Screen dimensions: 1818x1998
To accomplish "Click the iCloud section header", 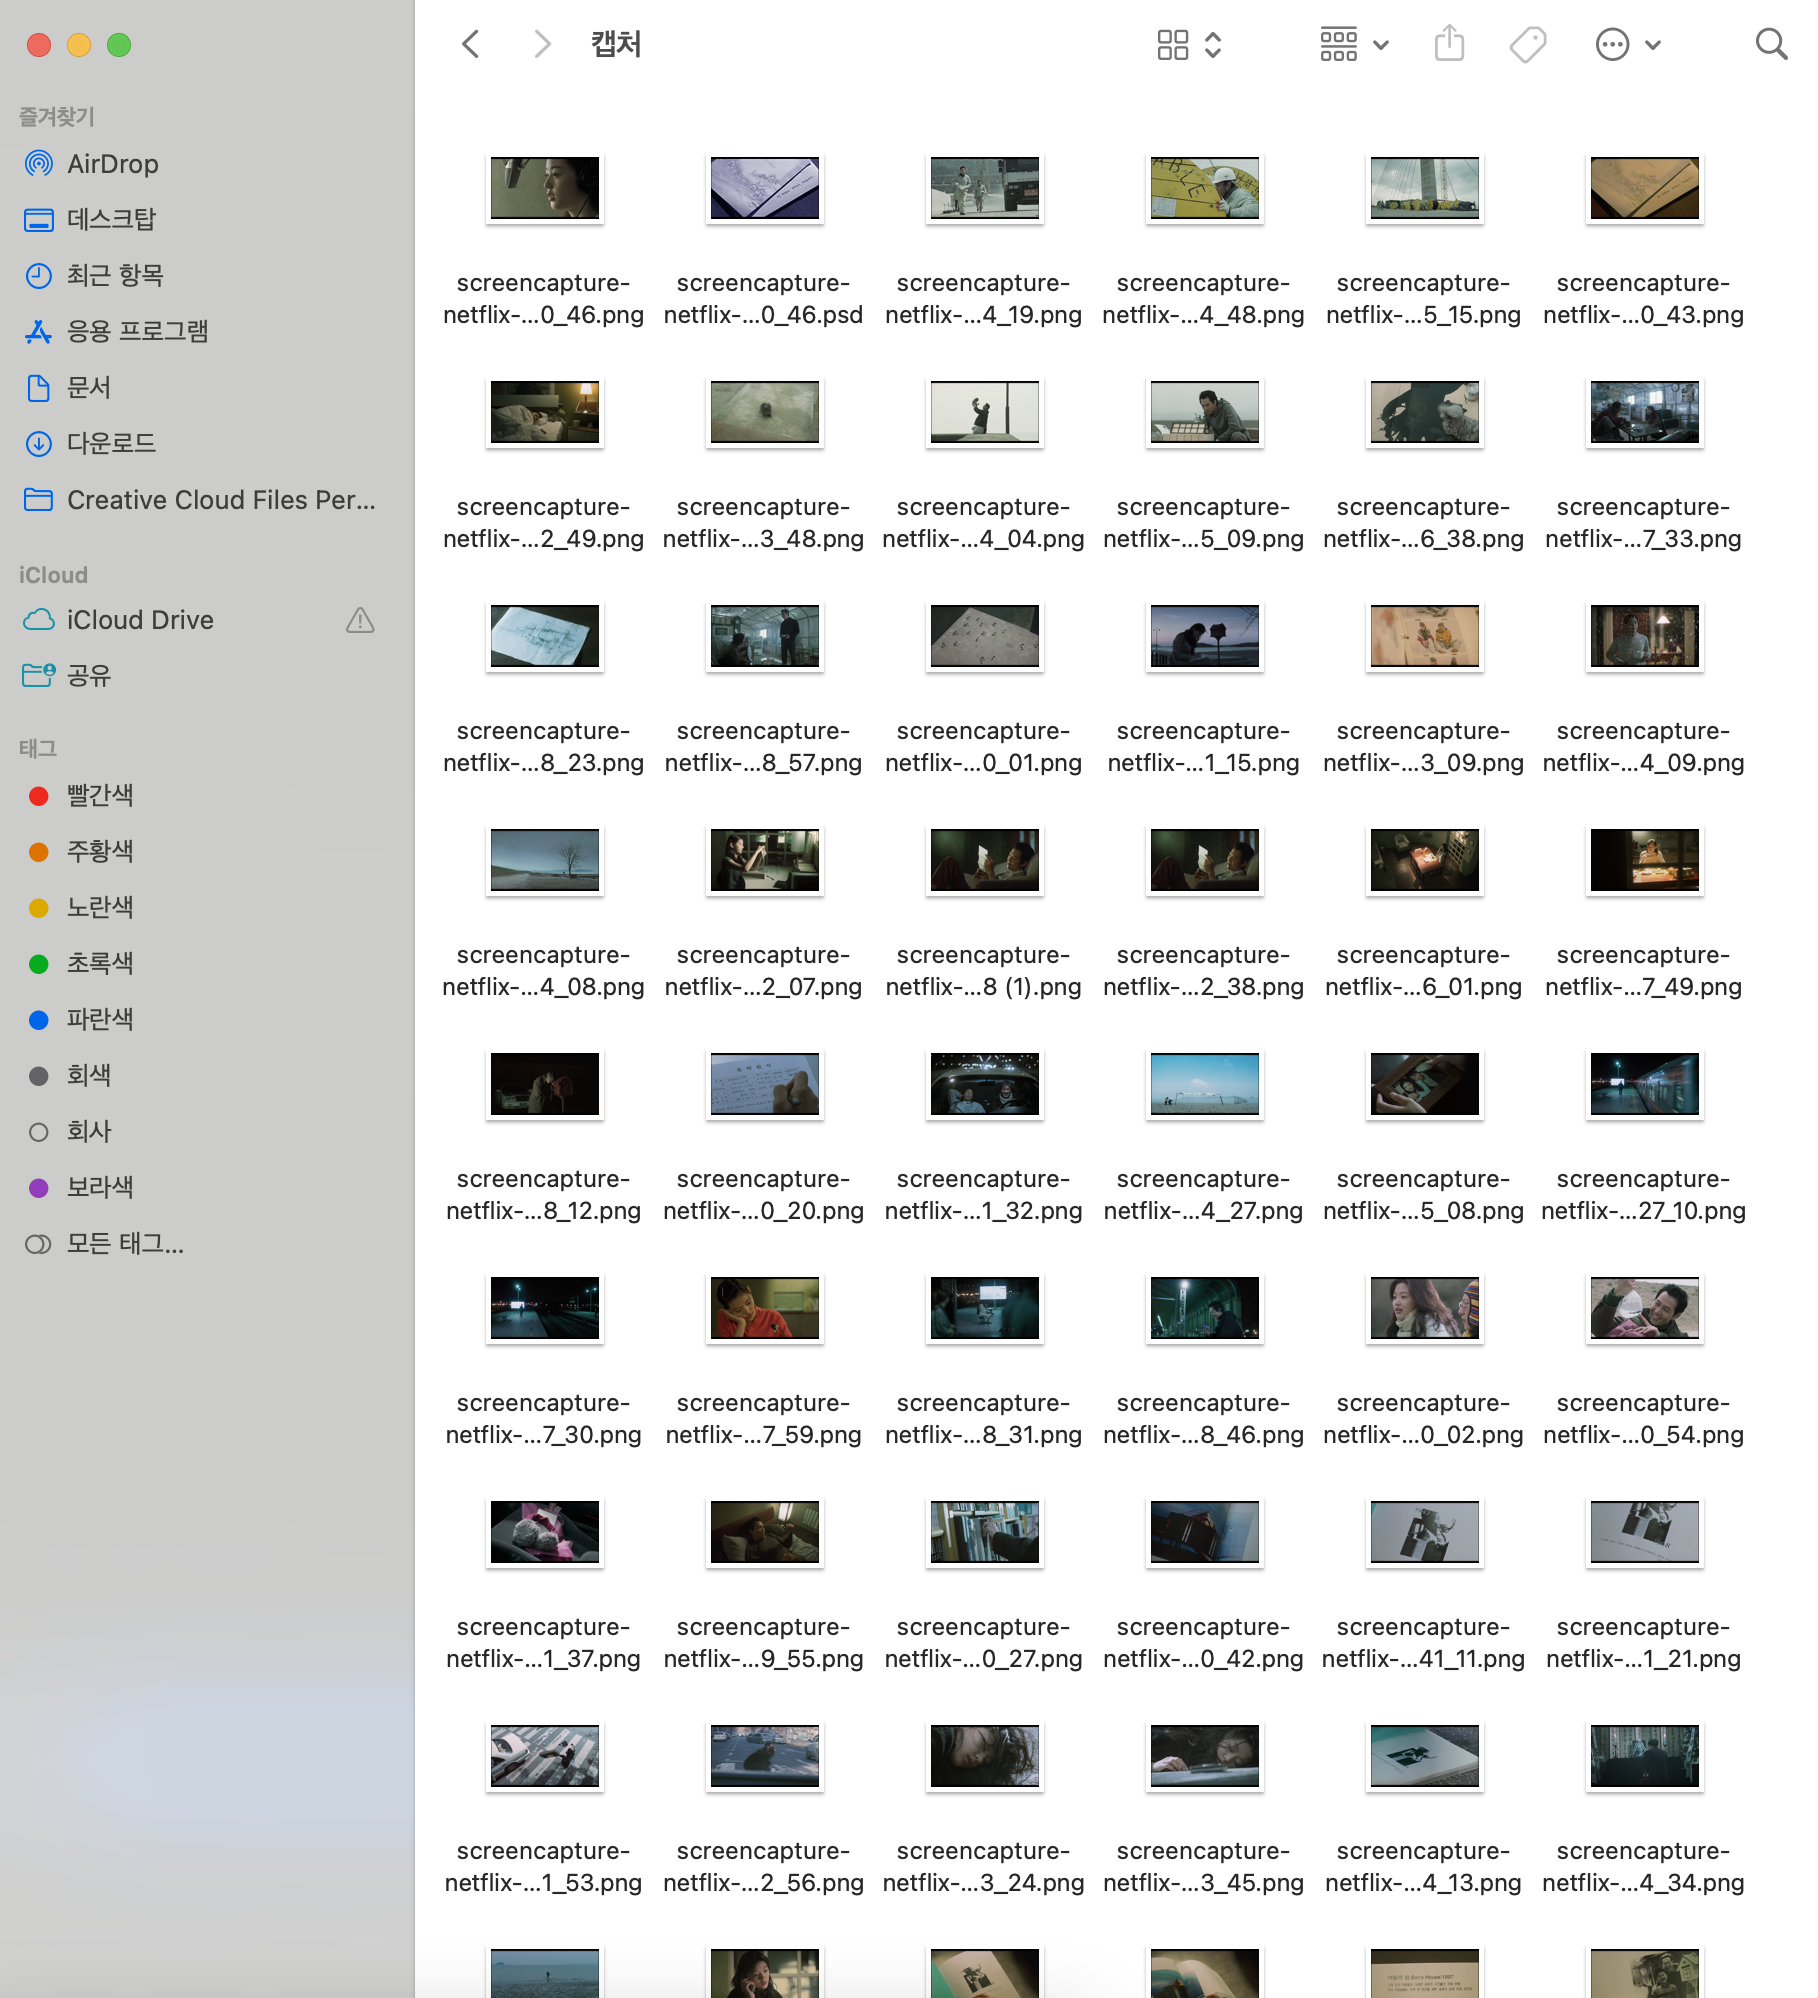I will [x=53, y=575].
